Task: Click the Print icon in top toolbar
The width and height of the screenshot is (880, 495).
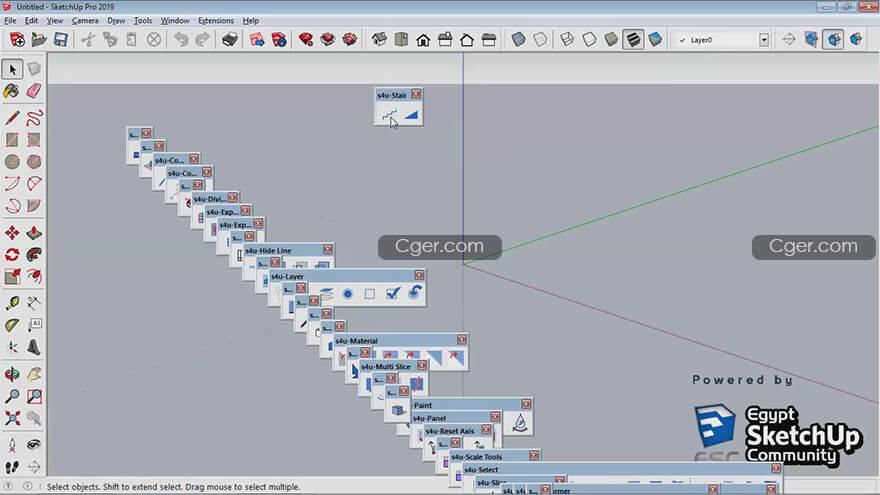Action: 230,39
